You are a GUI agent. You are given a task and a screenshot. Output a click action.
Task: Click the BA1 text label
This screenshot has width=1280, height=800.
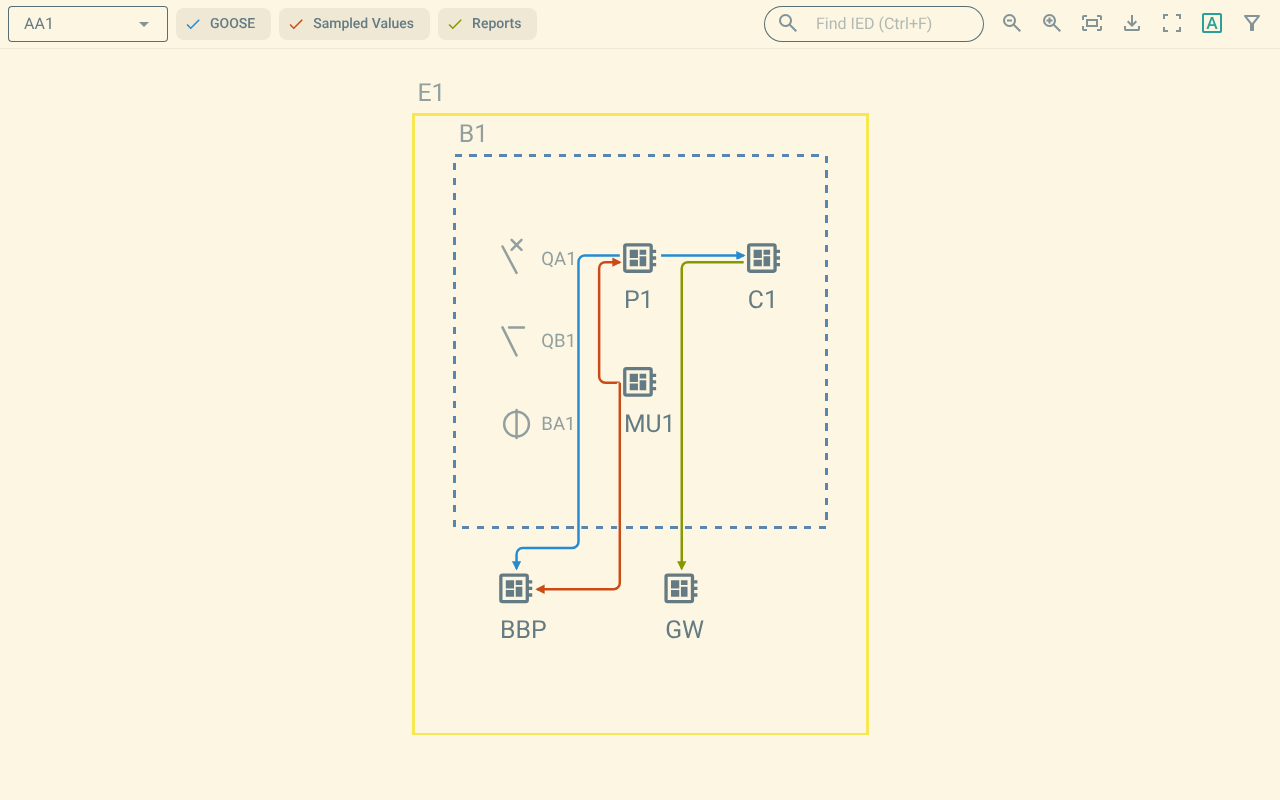pos(558,424)
